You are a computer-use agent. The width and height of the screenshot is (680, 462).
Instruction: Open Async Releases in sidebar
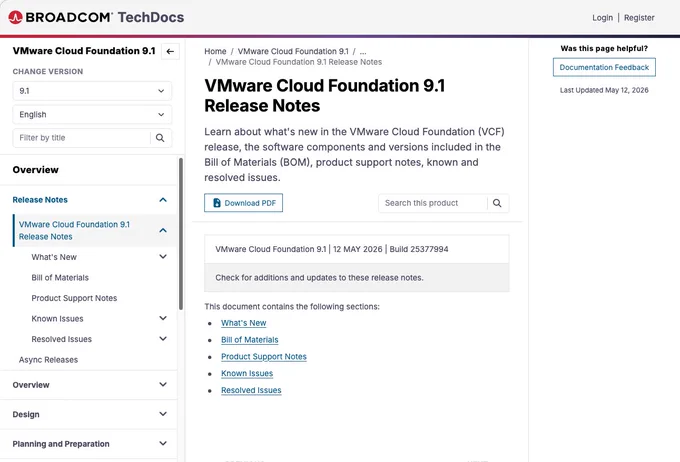coord(48,360)
